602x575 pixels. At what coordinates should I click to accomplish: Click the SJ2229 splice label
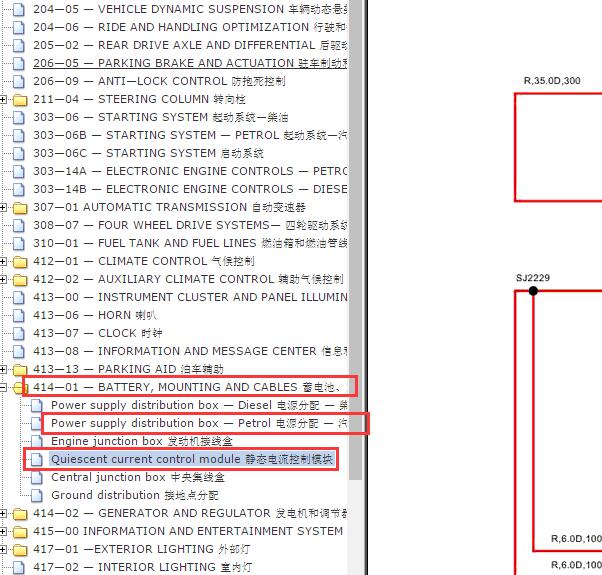(533, 278)
